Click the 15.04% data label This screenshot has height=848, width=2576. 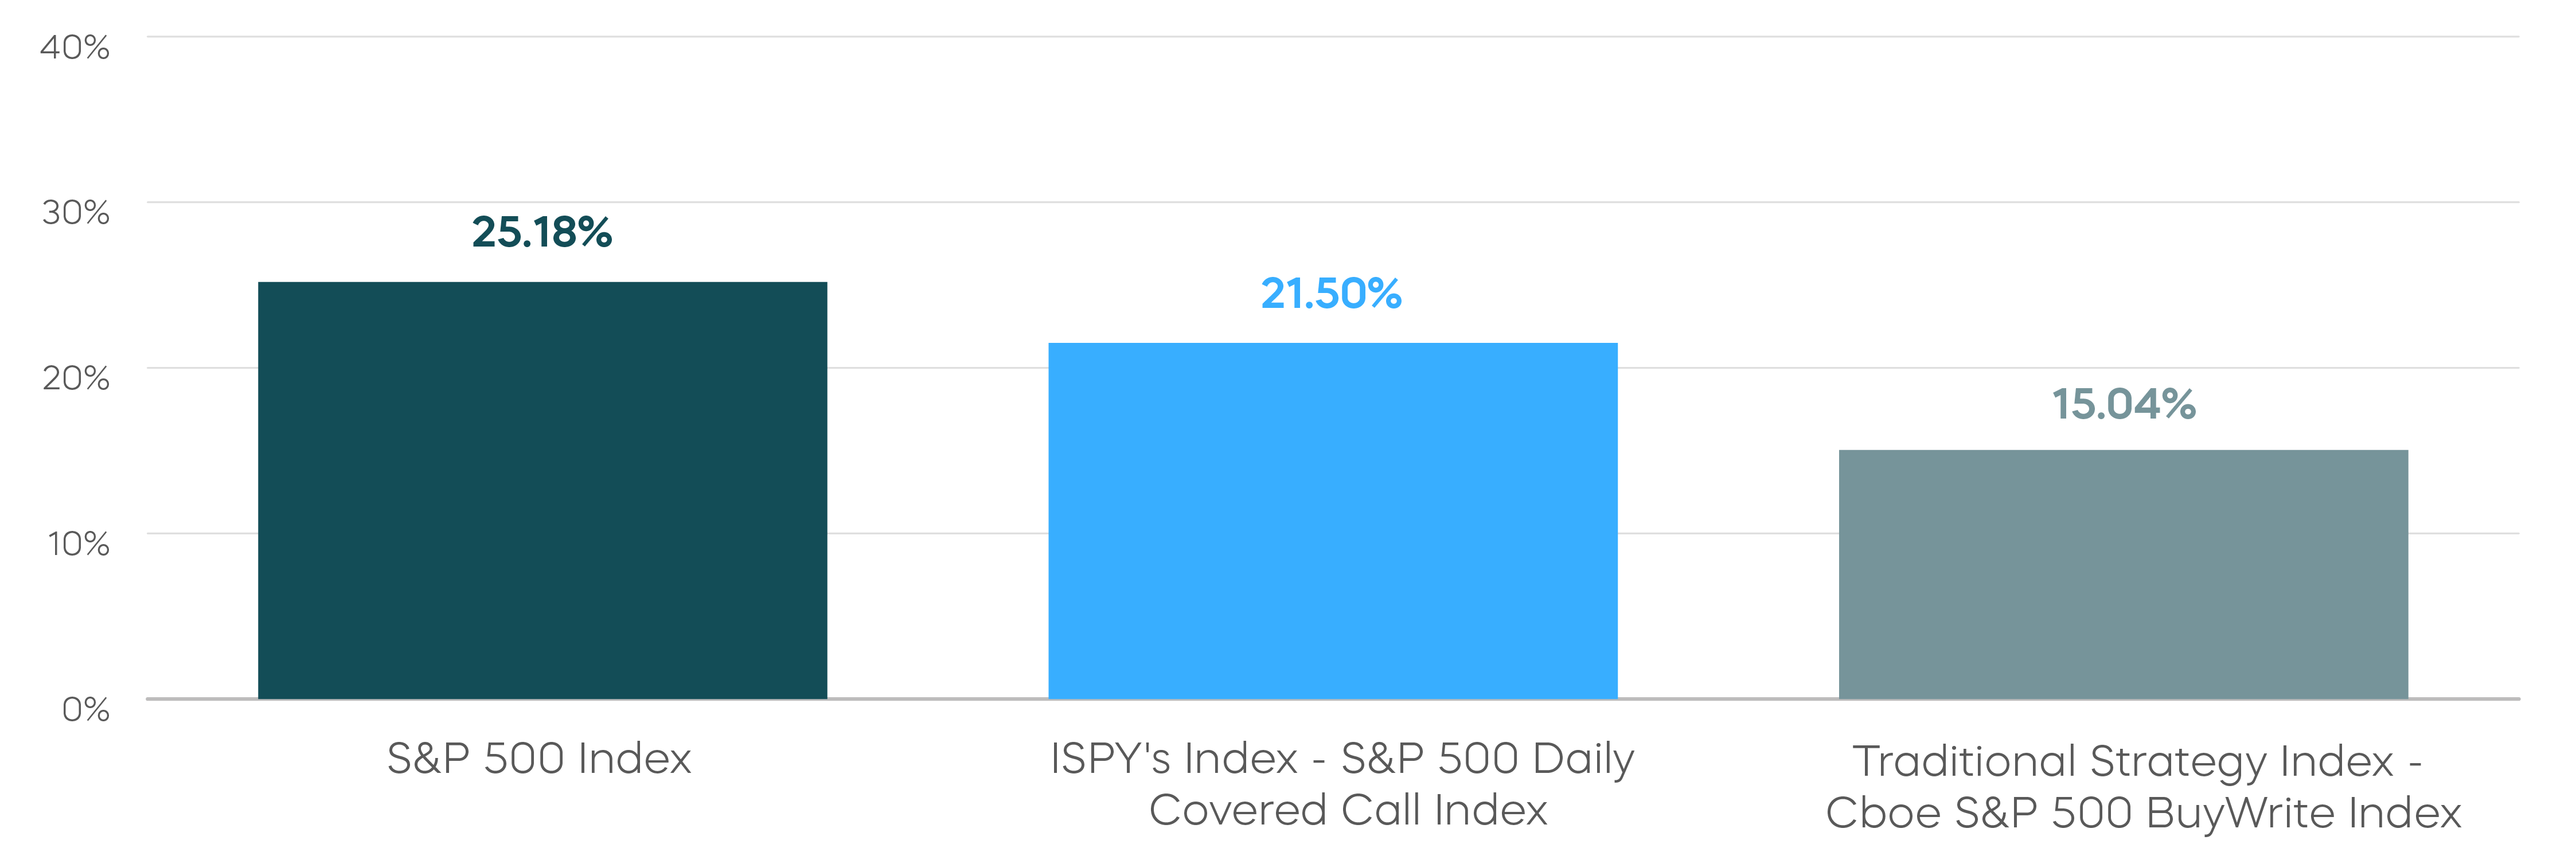click(x=2123, y=404)
